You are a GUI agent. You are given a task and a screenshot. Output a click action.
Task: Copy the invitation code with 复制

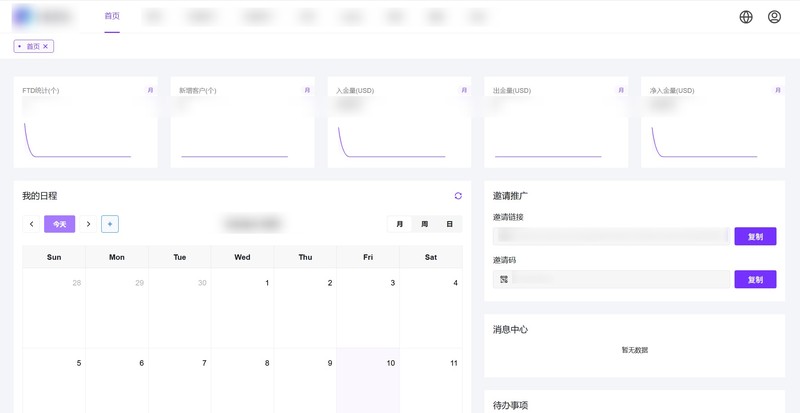pyautogui.click(x=755, y=280)
